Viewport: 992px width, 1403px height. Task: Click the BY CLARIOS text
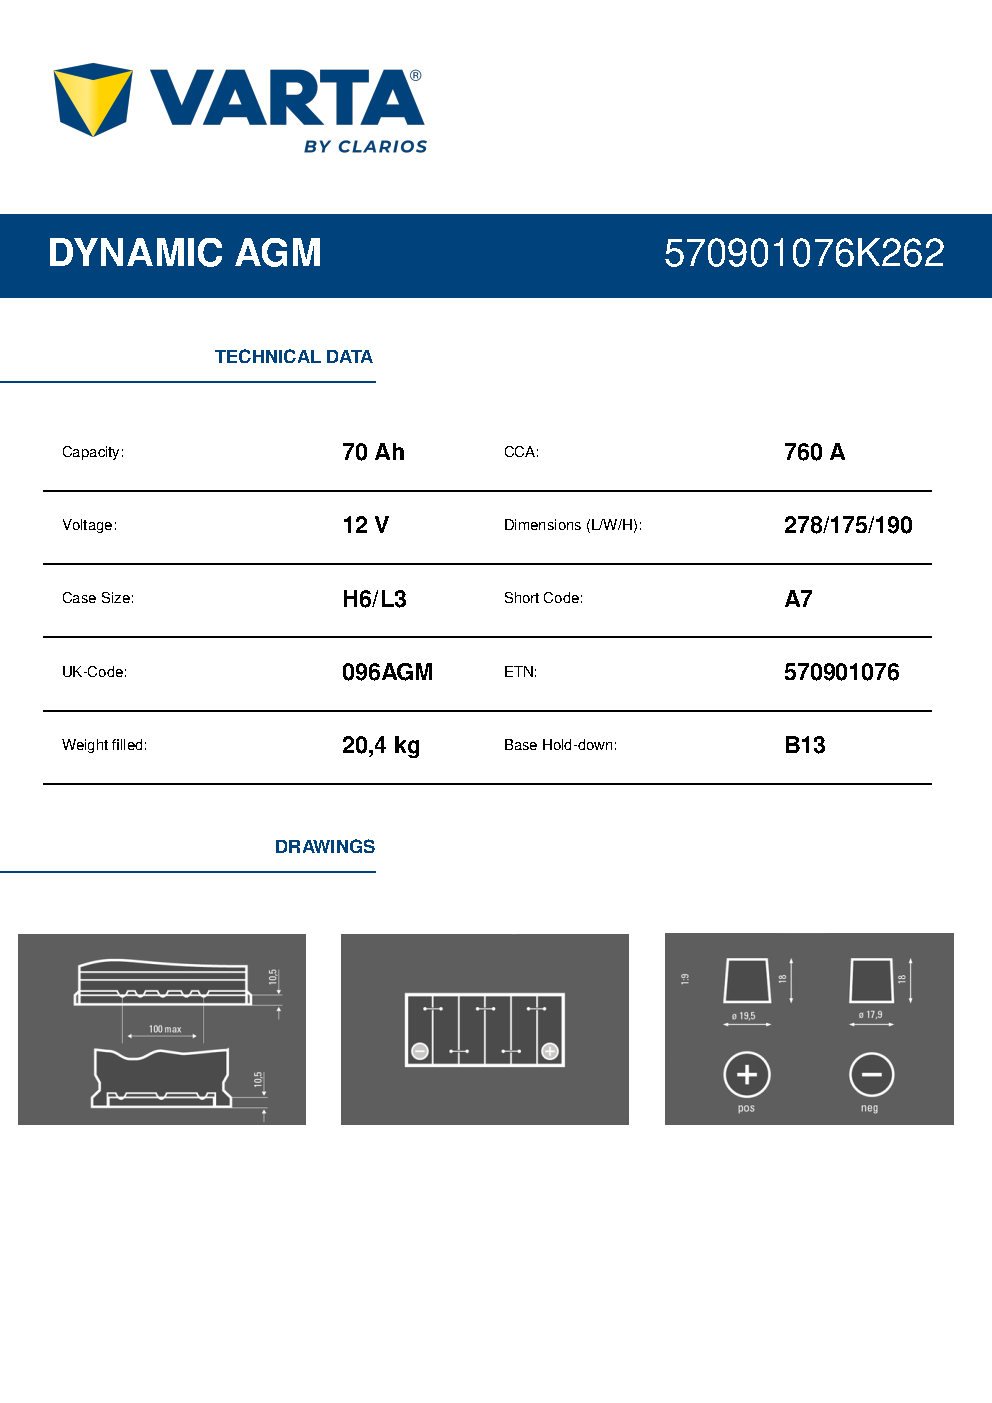365,146
